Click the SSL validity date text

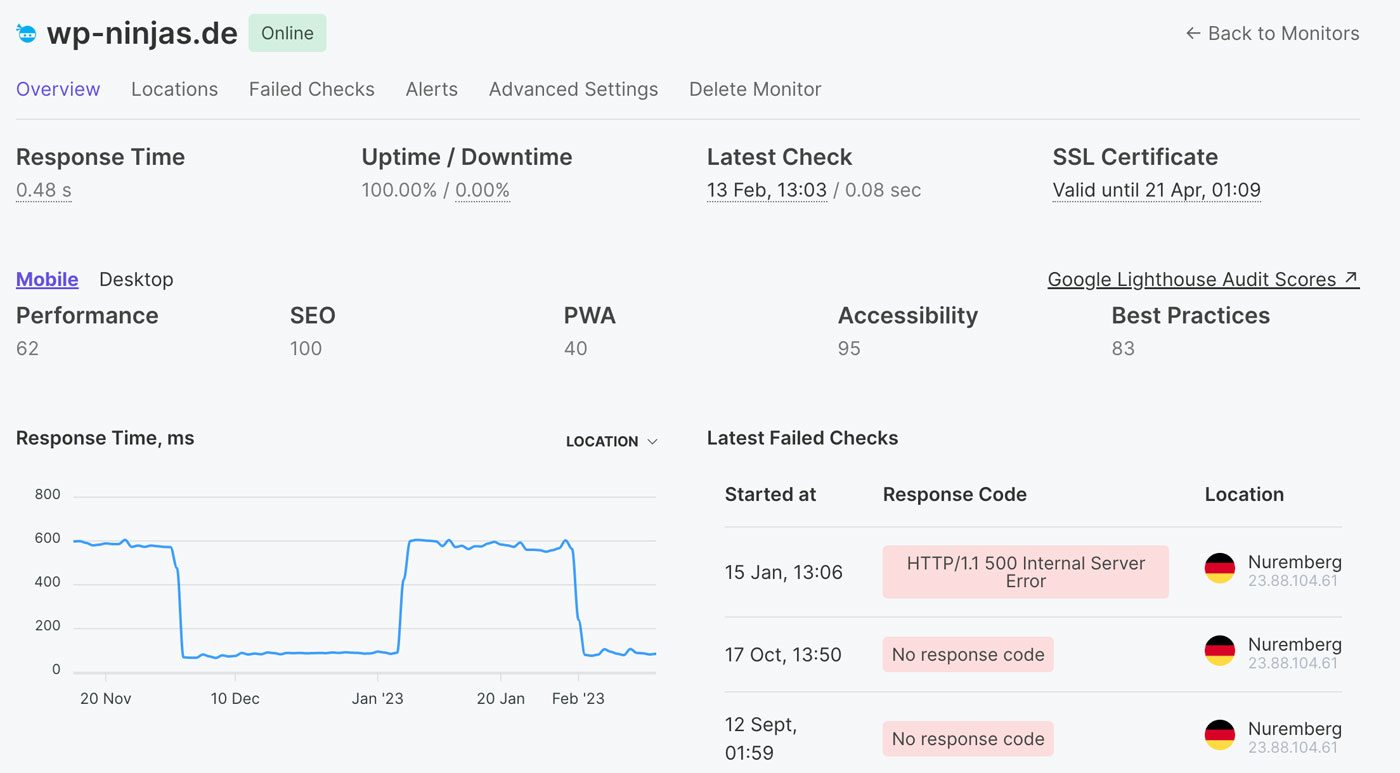click(1156, 190)
